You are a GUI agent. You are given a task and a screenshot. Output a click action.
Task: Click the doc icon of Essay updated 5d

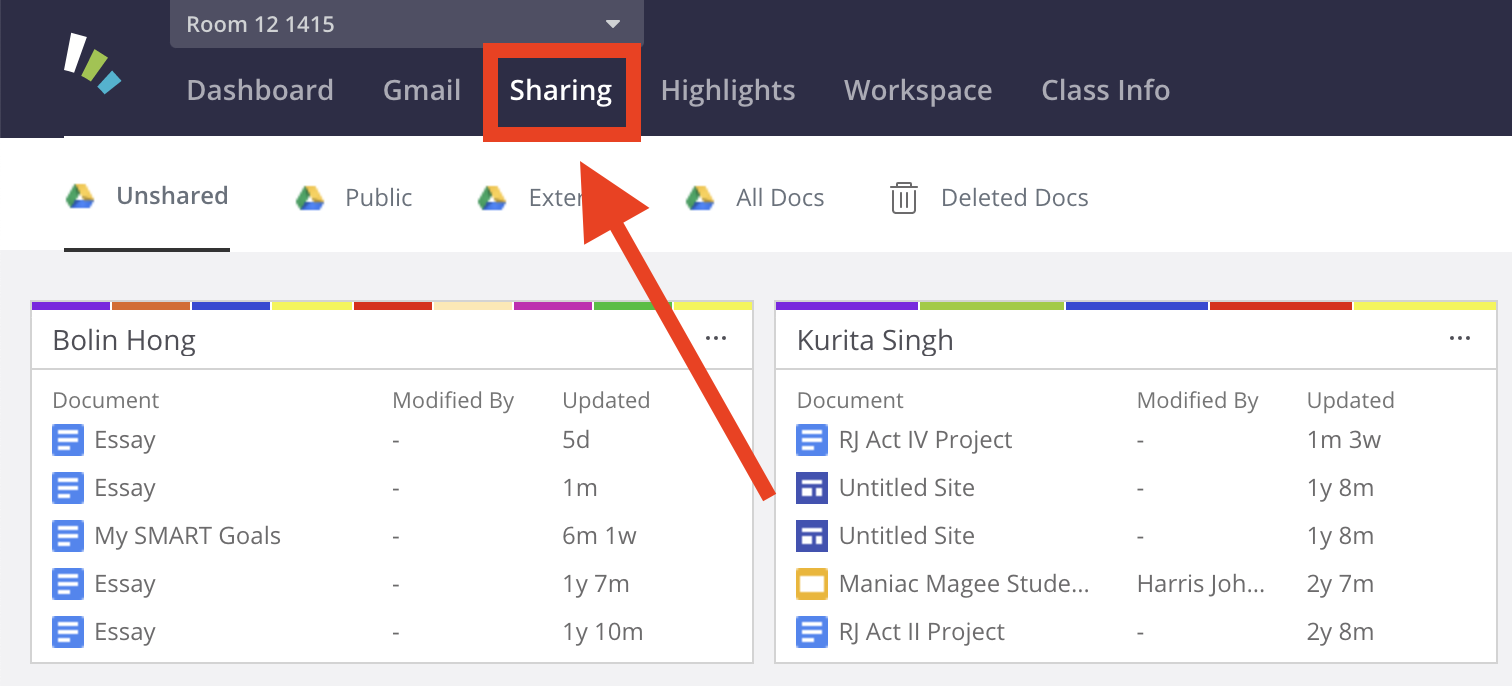pyautogui.click(x=68, y=440)
